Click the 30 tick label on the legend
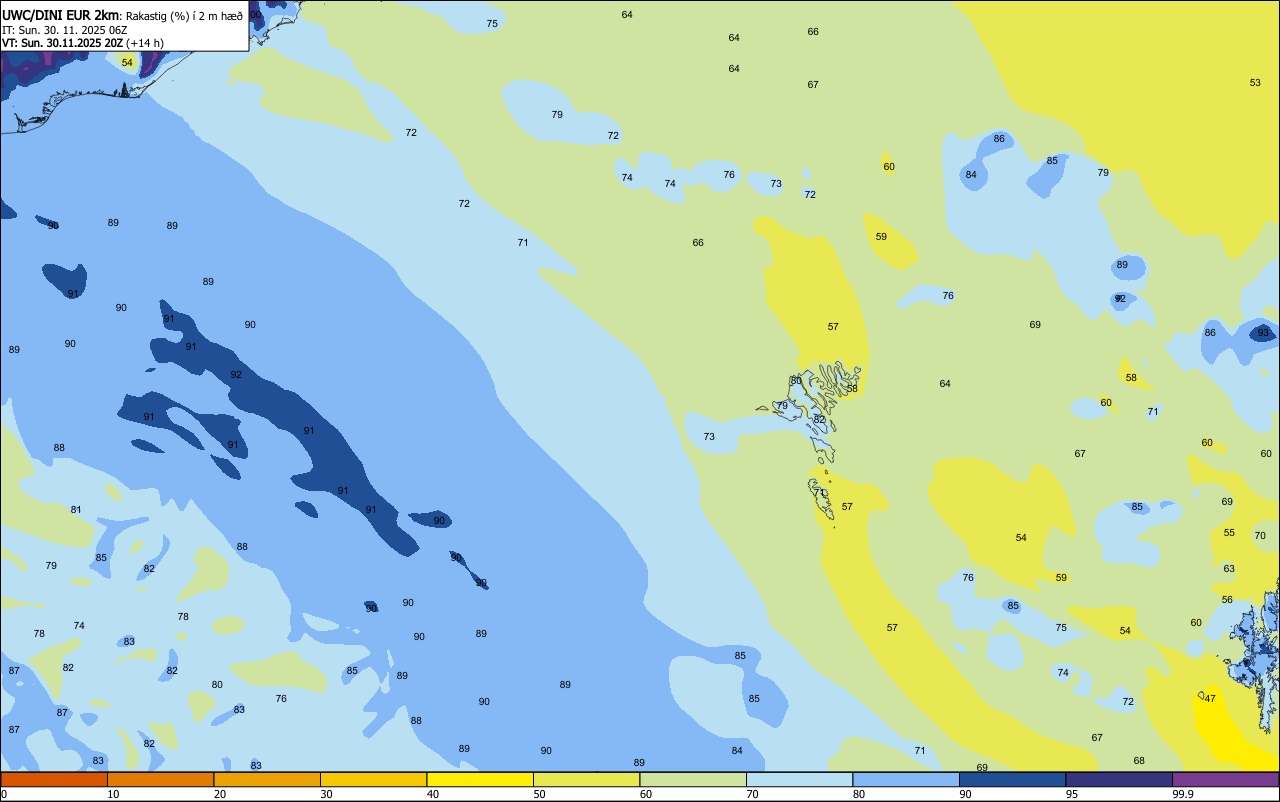The width and height of the screenshot is (1280, 802). tap(327, 794)
